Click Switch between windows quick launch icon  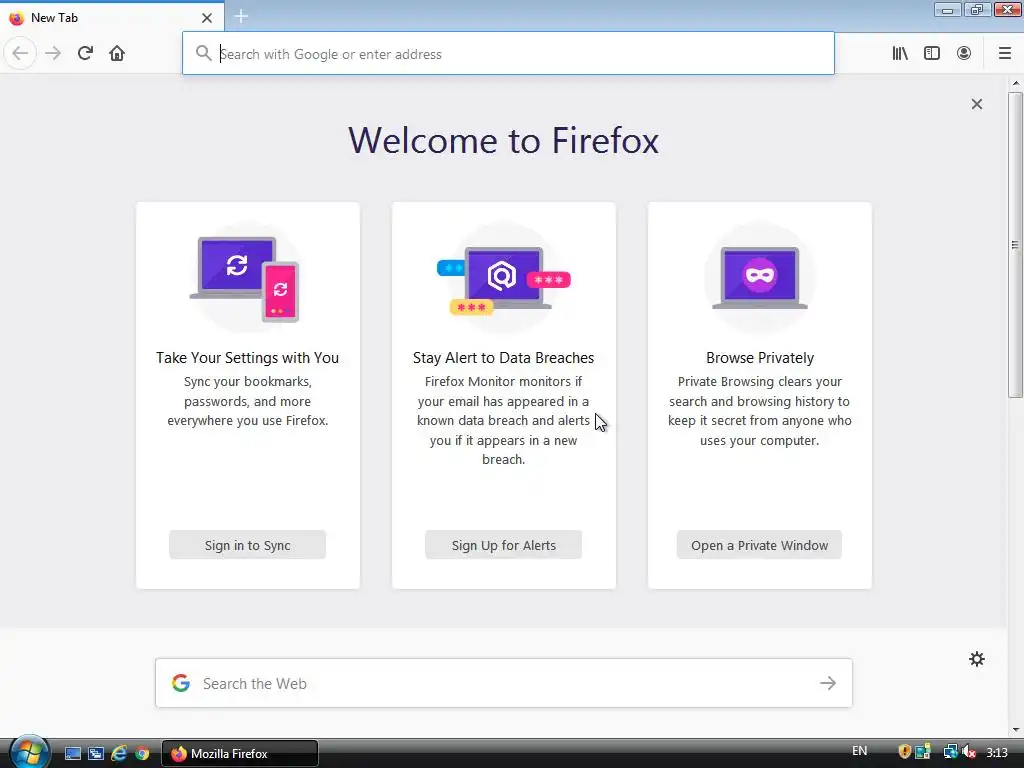pos(96,753)
